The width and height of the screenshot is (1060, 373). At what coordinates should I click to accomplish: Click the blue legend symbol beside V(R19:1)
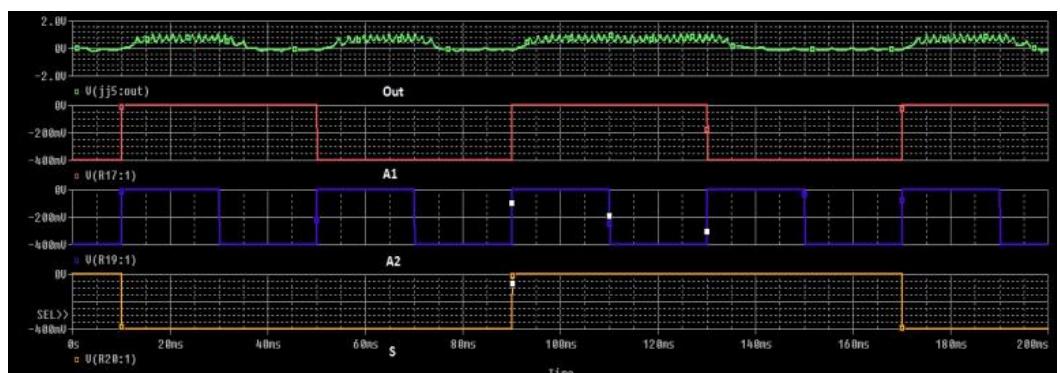76,259
